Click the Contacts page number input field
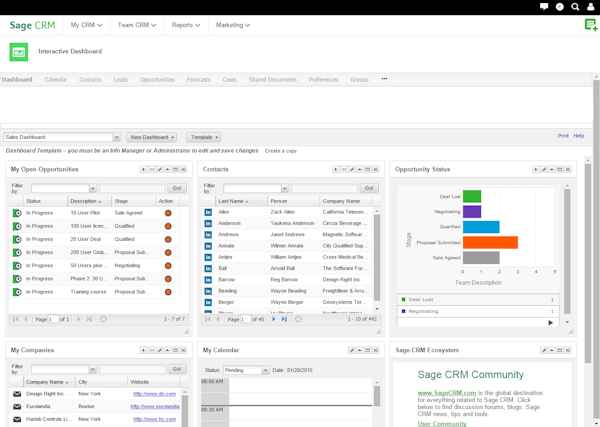 (x=245, y=319)
